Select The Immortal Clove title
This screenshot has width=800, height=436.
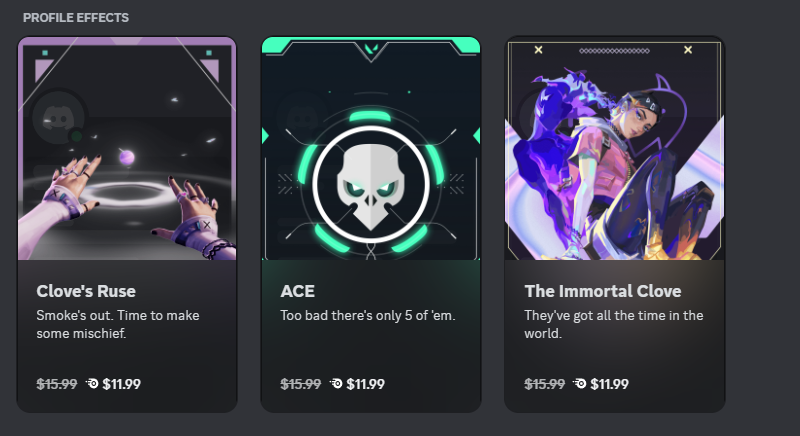point(603,291)
